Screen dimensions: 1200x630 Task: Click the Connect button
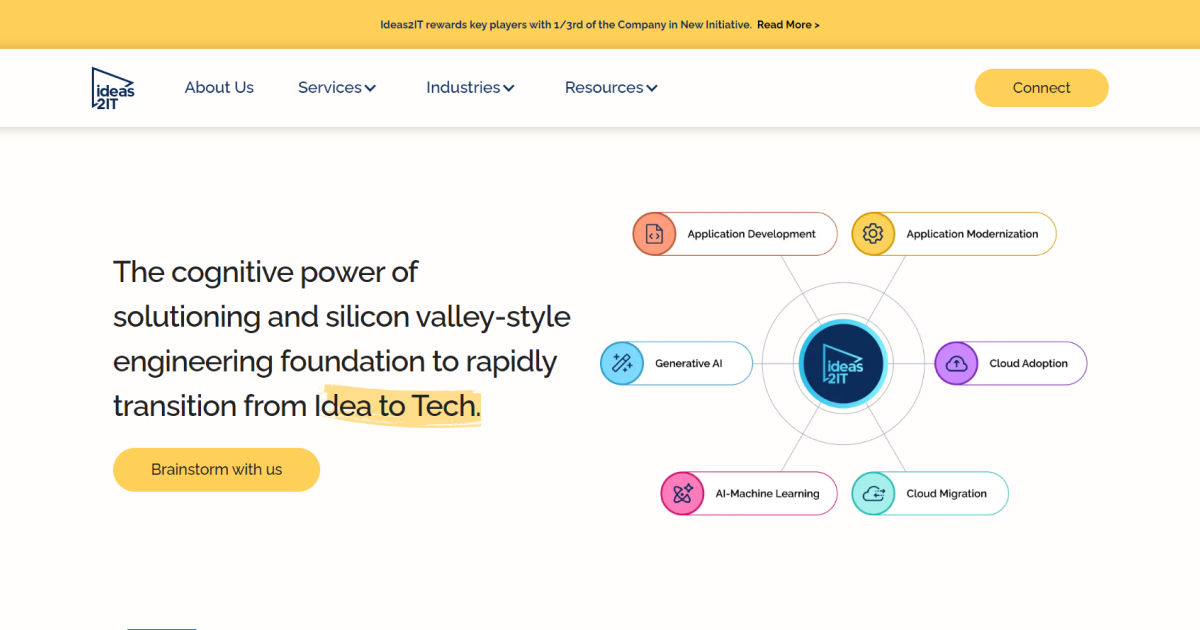point(1041,87)
